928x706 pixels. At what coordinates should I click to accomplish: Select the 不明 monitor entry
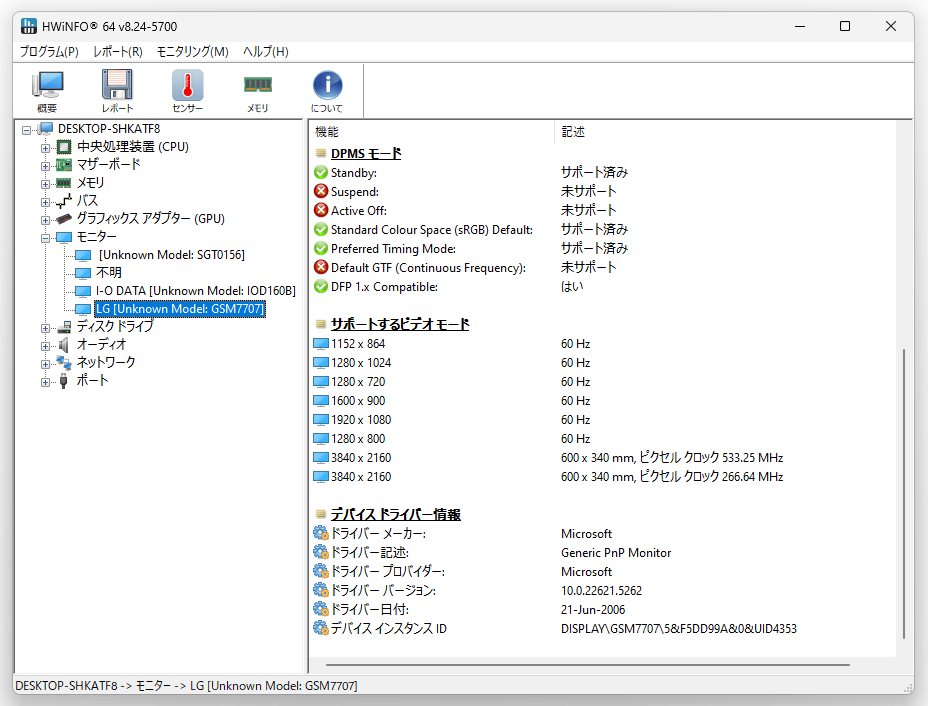pos(109,273)
